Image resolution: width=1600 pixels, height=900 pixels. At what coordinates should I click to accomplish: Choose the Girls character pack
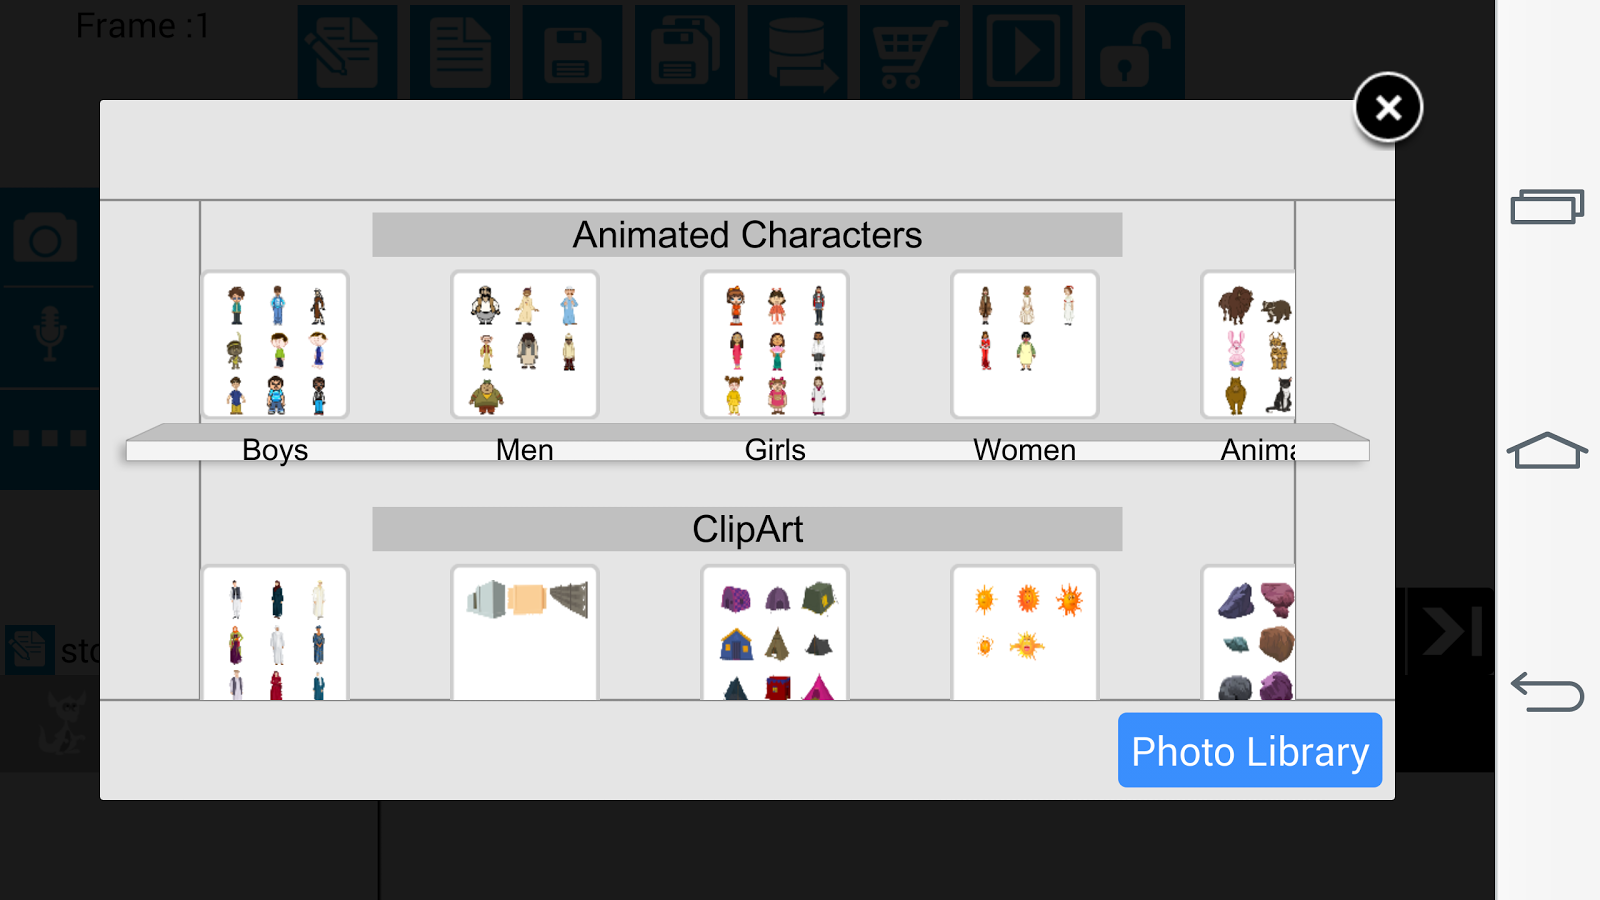pyautogui.click(x=775, y=344)
